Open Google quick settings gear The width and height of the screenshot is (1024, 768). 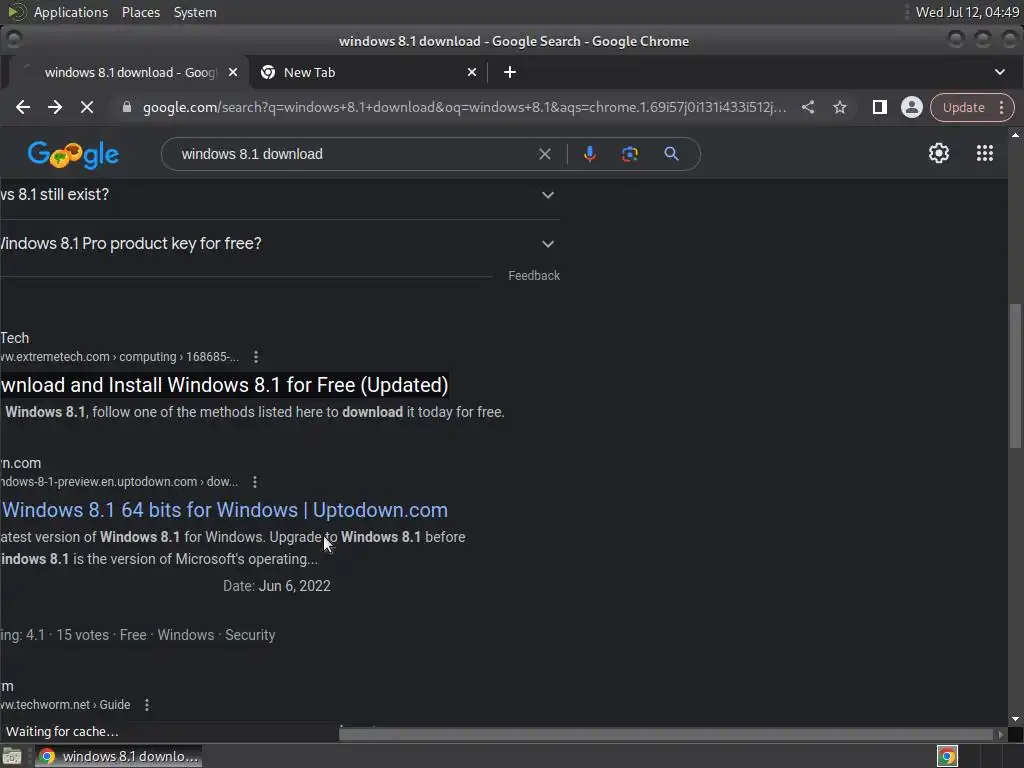(x=939, y=153)
